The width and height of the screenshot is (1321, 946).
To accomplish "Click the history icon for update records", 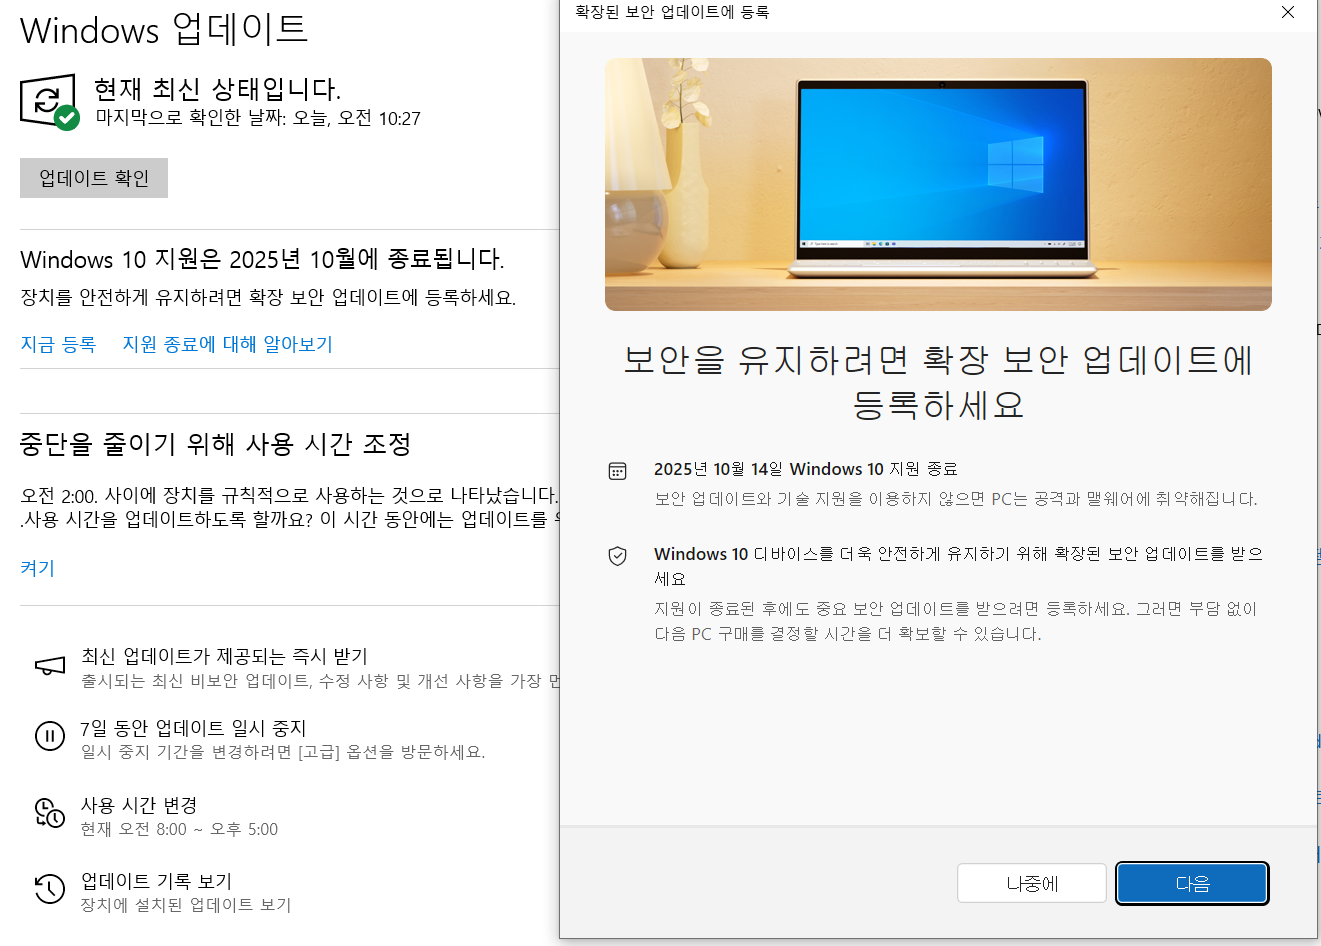I will pos(50,888).
